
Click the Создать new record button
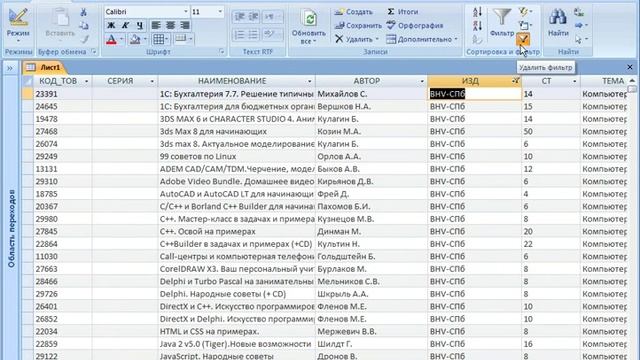coord(353,12)
